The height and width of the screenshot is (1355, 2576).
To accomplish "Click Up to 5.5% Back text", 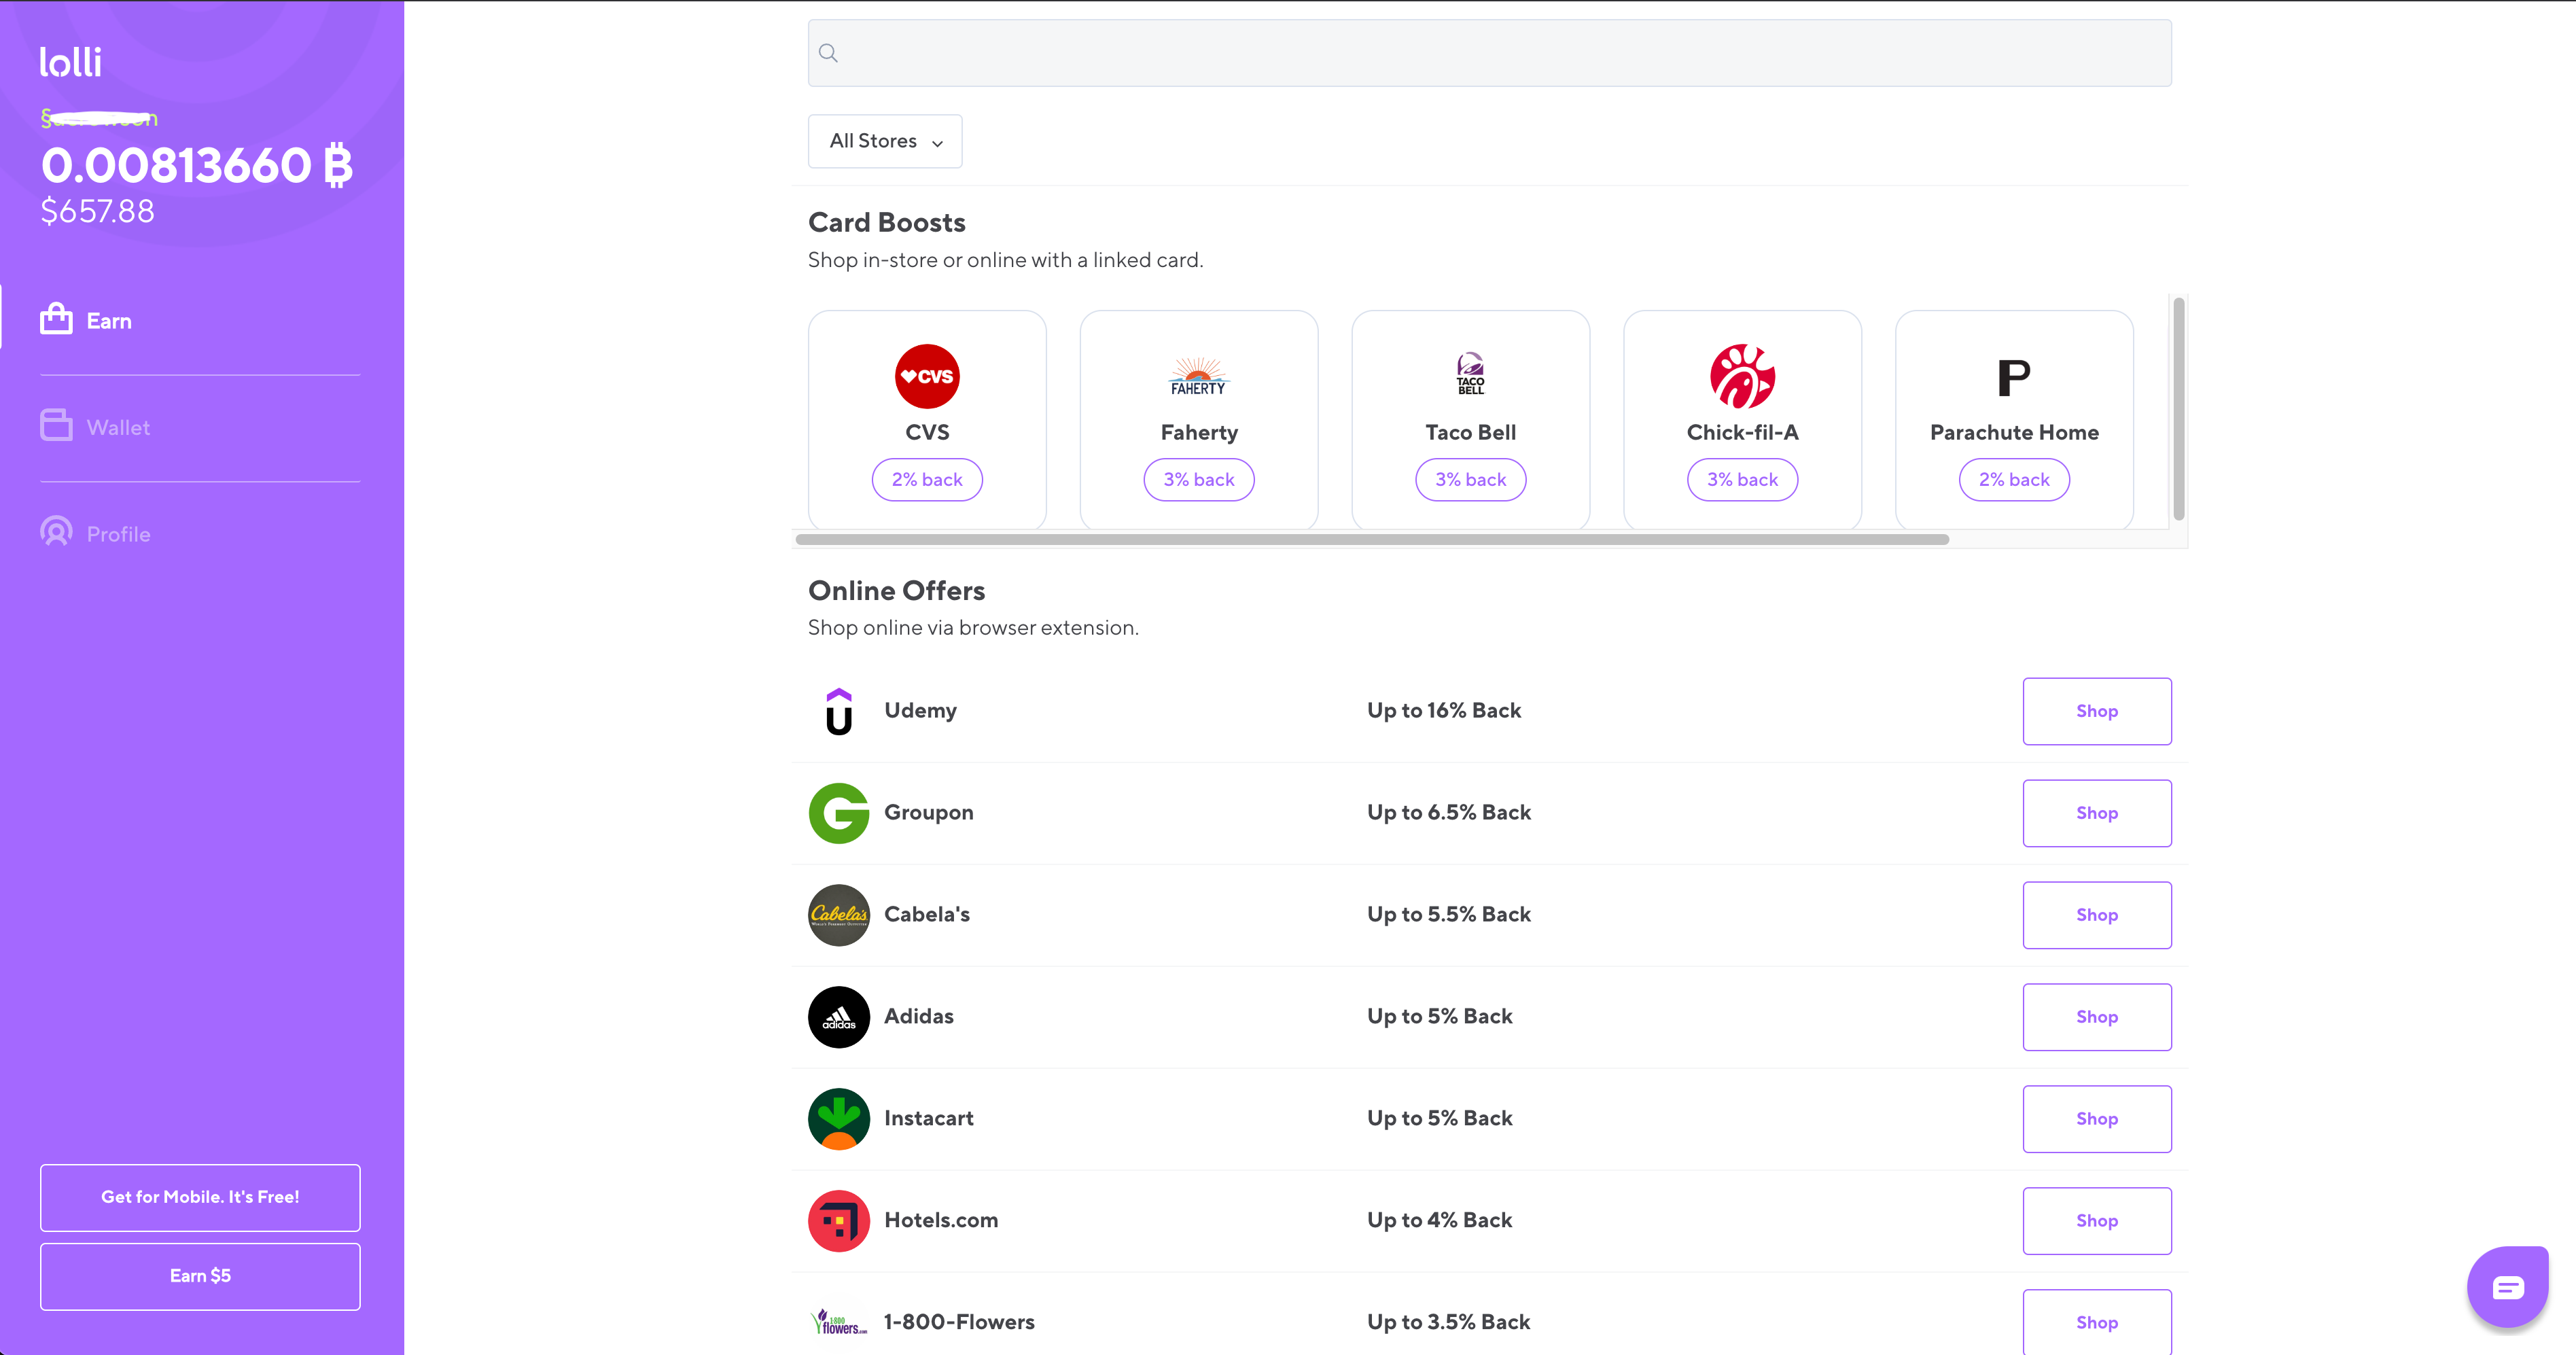I will click(1449, 915).
